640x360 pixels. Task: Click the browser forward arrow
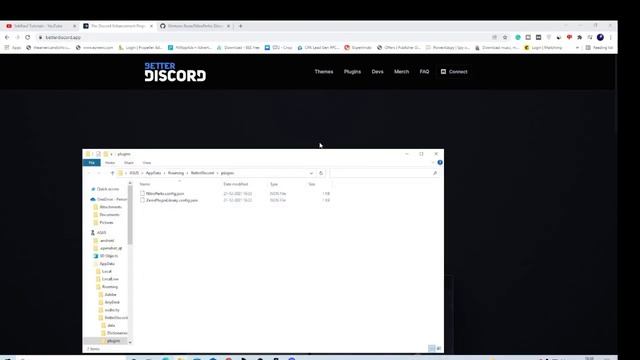pos(18,37)
